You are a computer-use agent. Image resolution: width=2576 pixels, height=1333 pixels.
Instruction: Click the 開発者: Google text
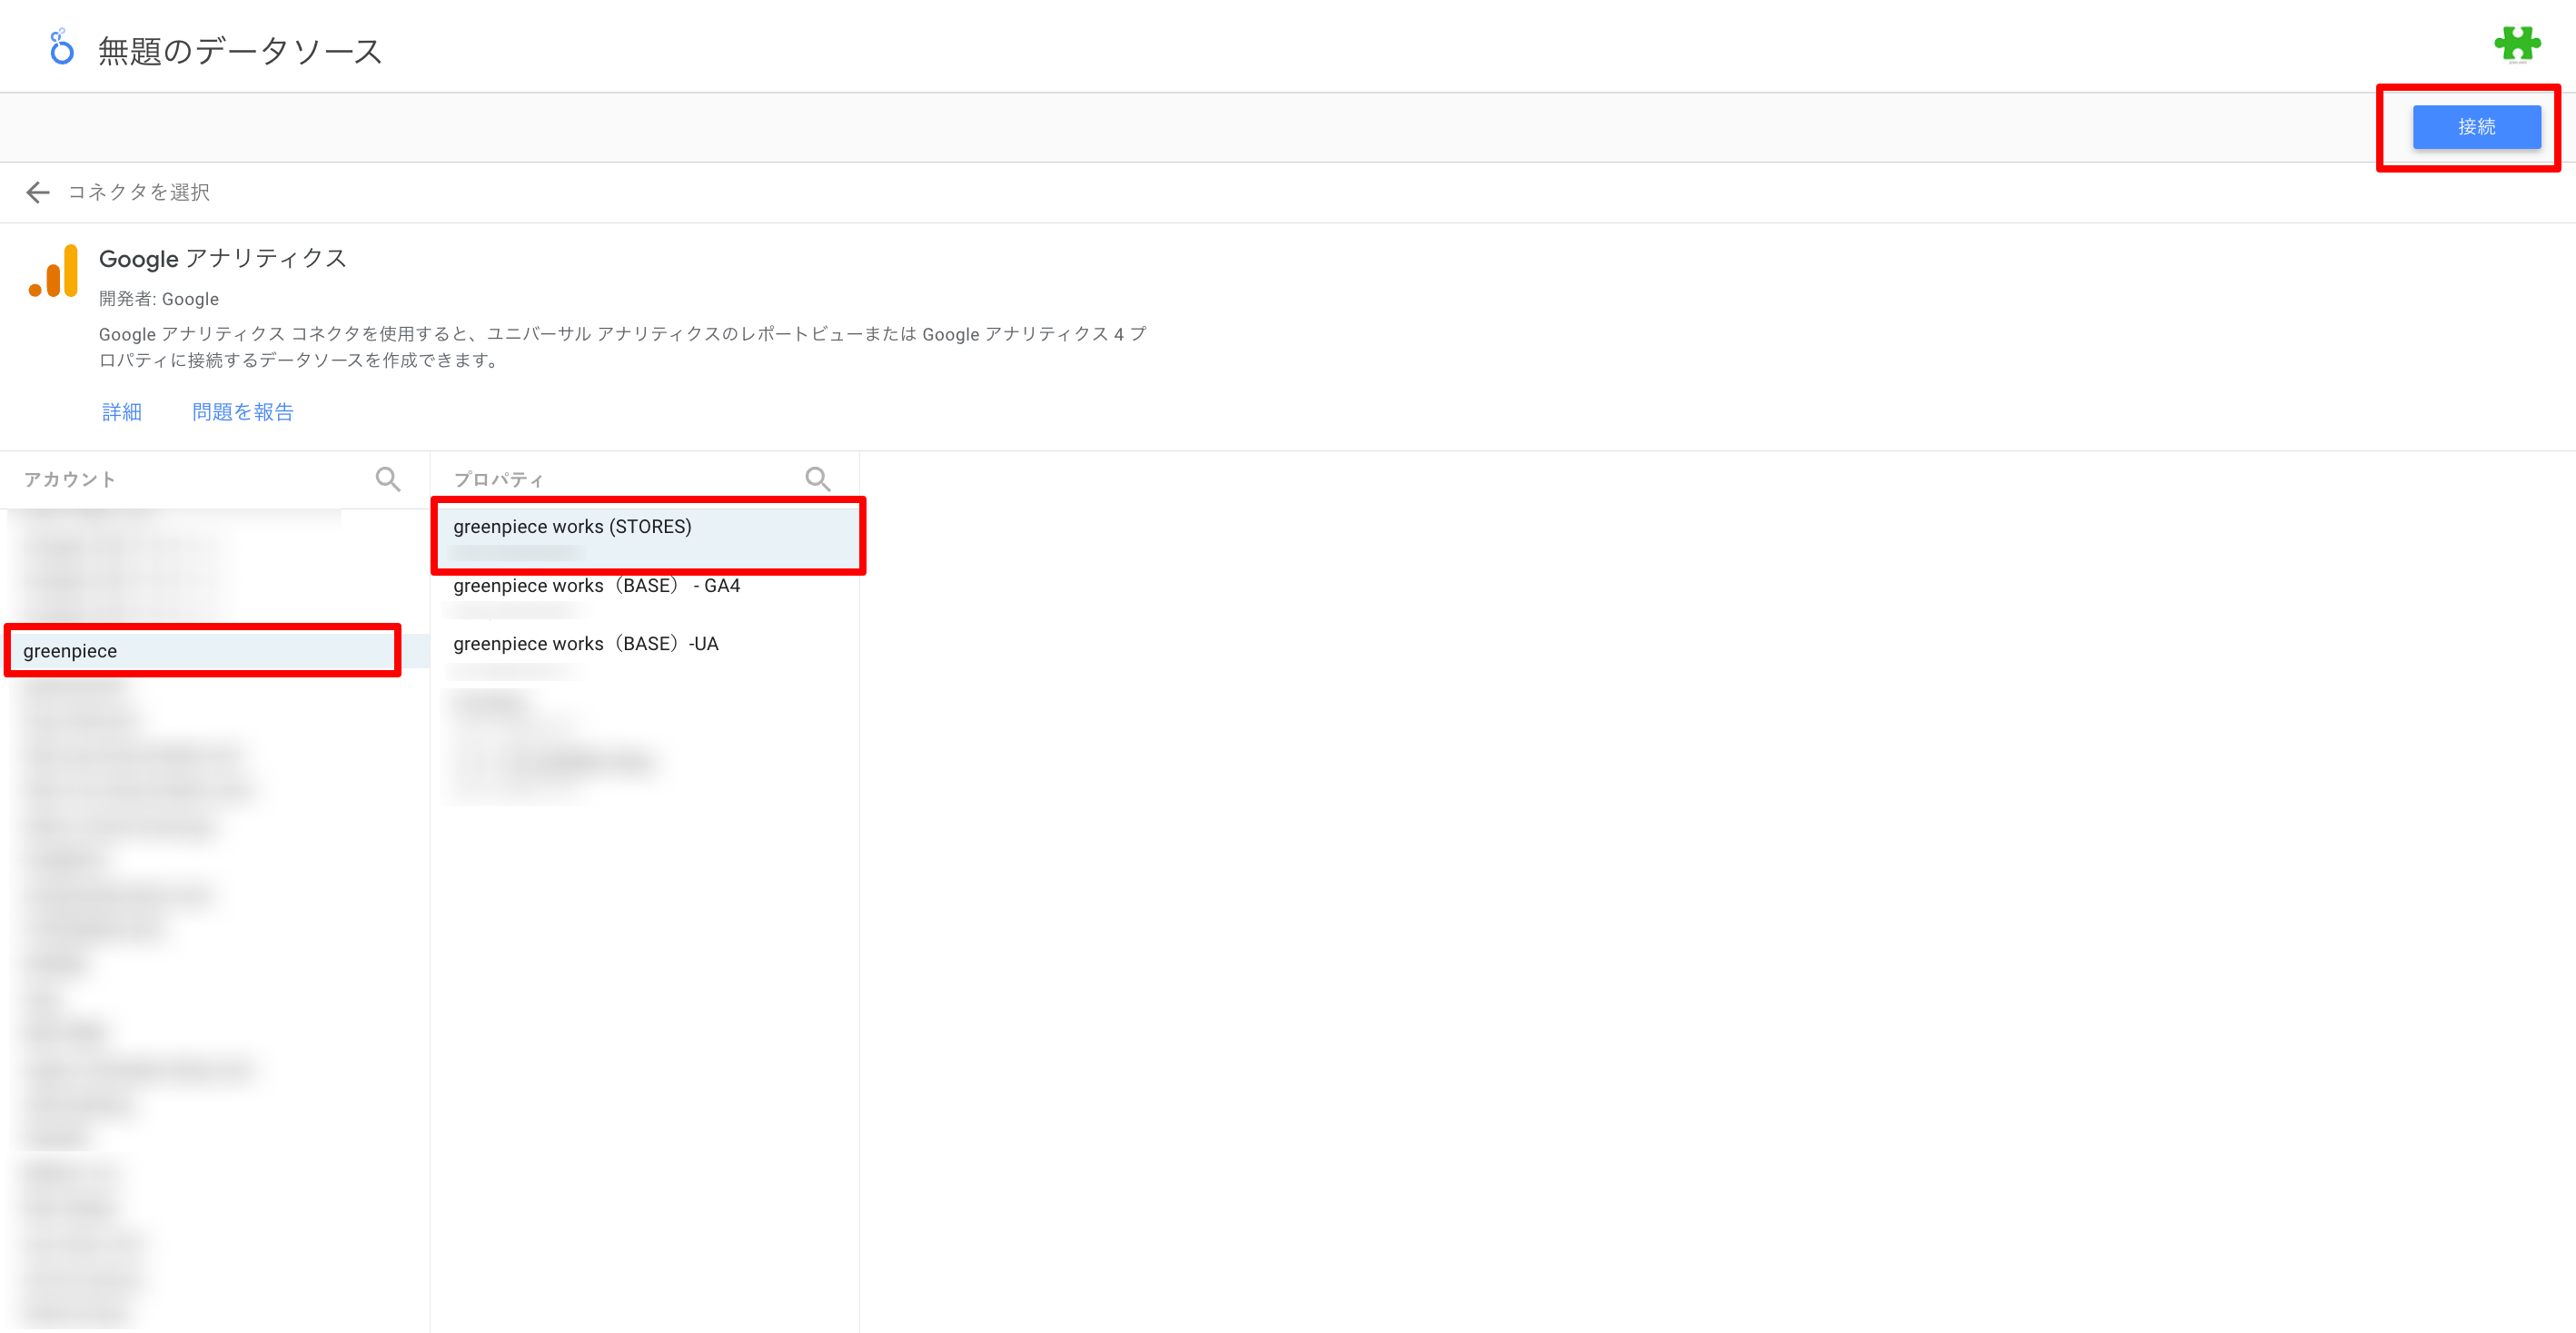point(159,299)
